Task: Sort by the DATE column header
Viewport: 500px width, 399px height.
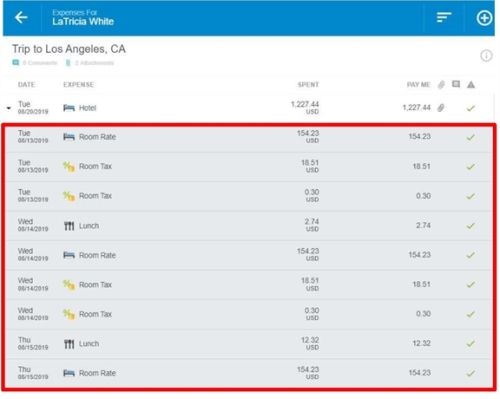Action: (26, 85)
